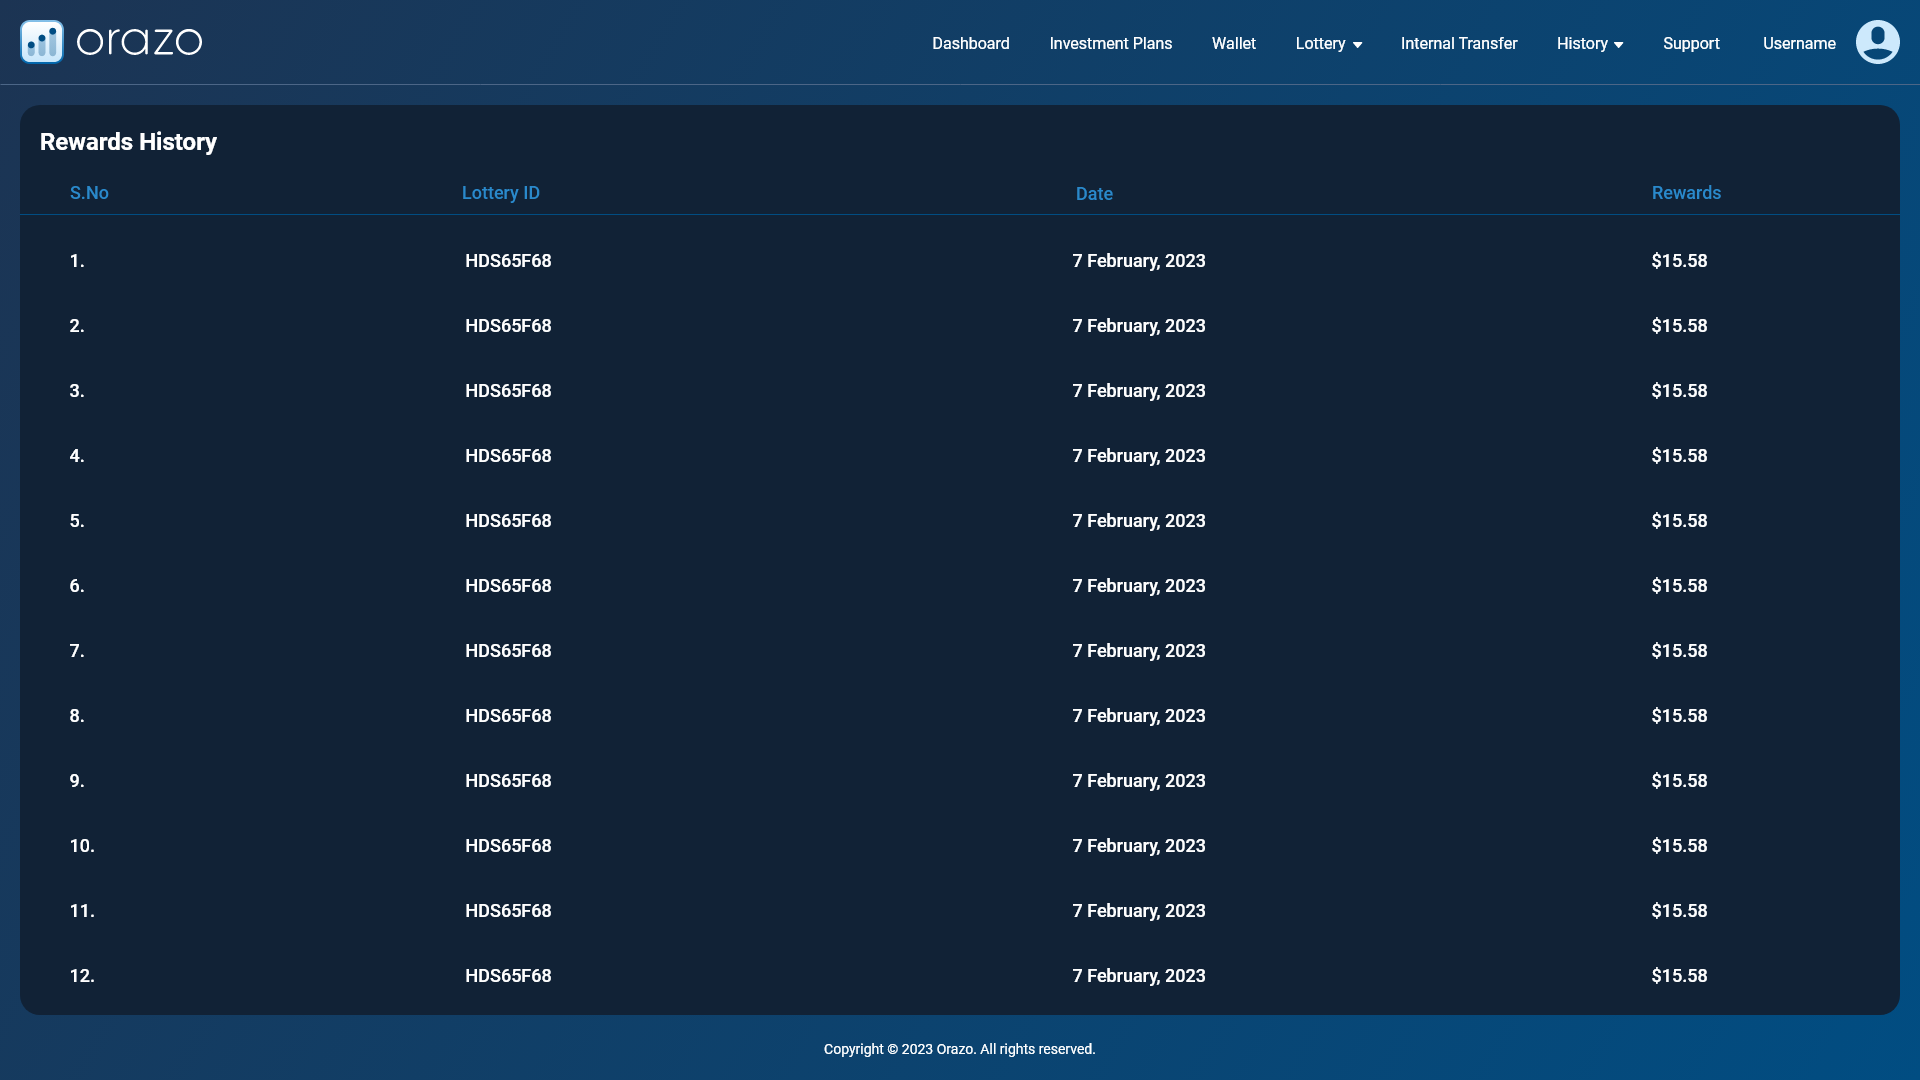Click the S.No column header
The height and width of the screenshot is (1080, 1920).
[x=89, y=193]
